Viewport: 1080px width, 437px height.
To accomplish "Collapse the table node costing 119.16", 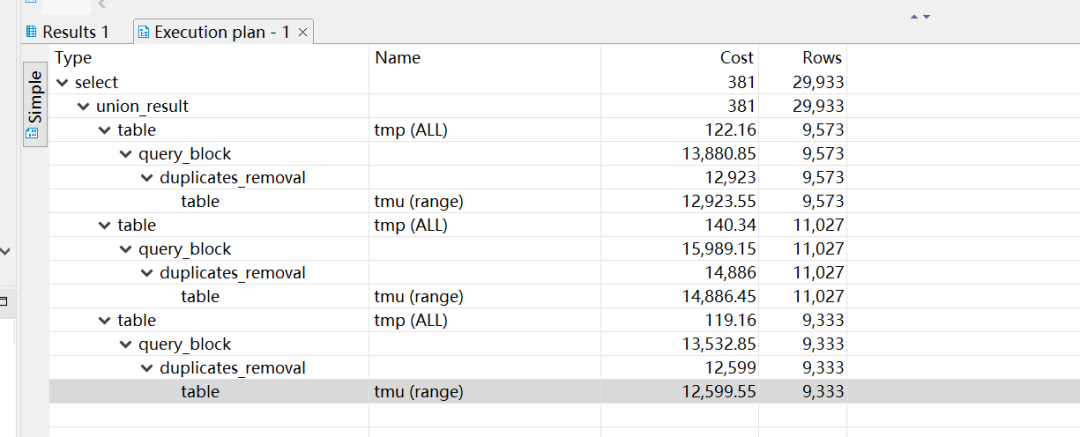I will click(105, 321).
